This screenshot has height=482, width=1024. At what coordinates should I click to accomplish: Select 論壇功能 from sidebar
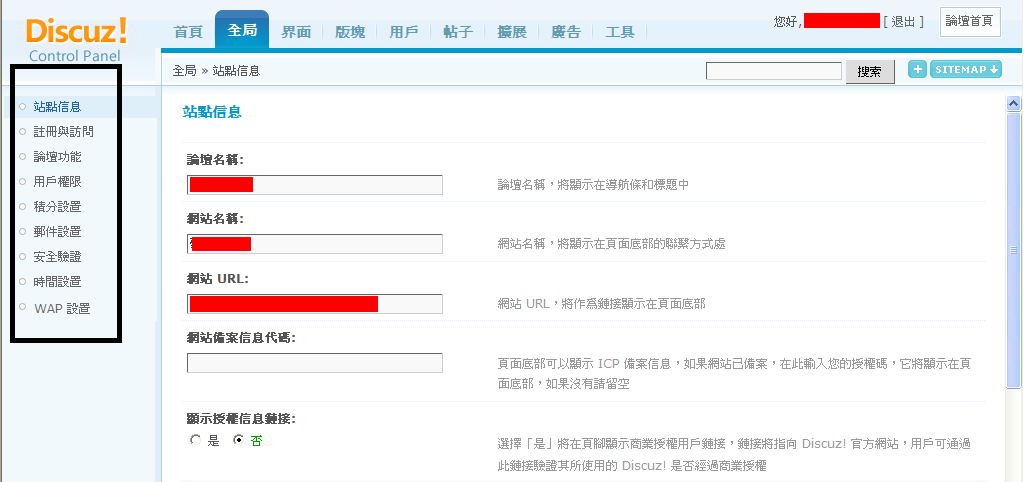[x=58, y=157]
